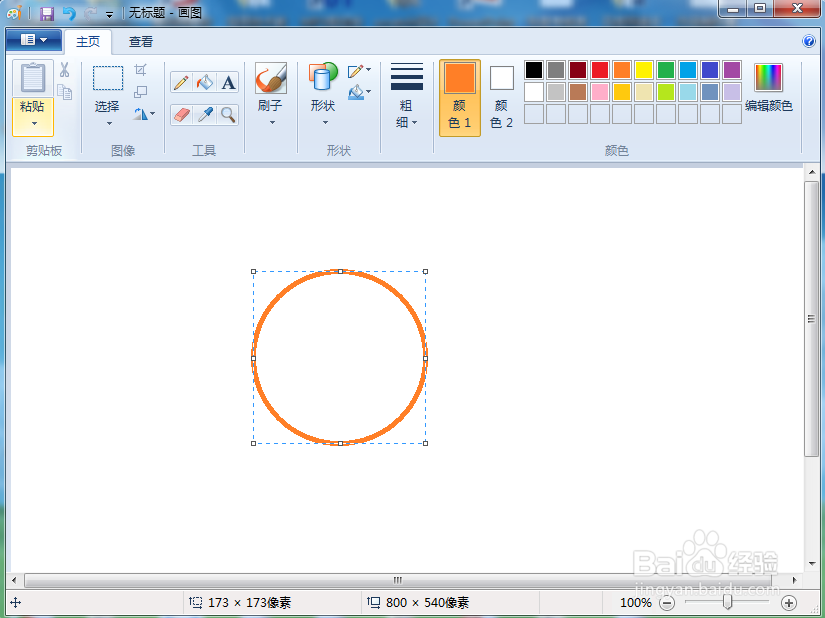Screen dimensions: 825x618
Task: Click the 800 × 540像素 canvas size text
Action: tap(427, 603)
